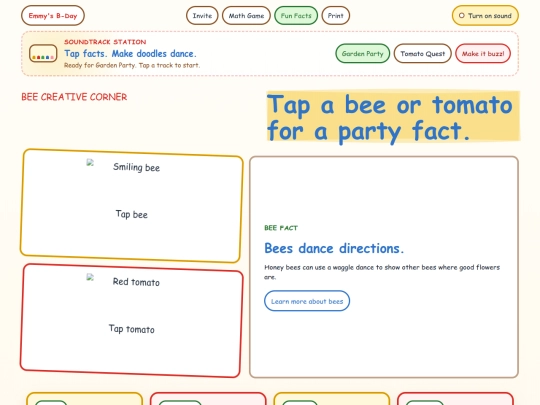Click the 'Ready for Garden Party' status text

pos(132,65)
